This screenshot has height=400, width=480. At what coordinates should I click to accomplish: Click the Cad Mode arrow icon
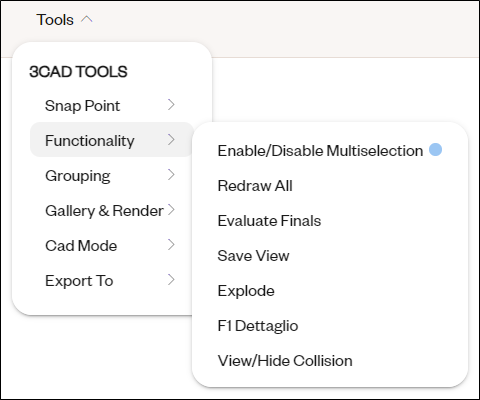pyautogui.click(x=171, y=245)
